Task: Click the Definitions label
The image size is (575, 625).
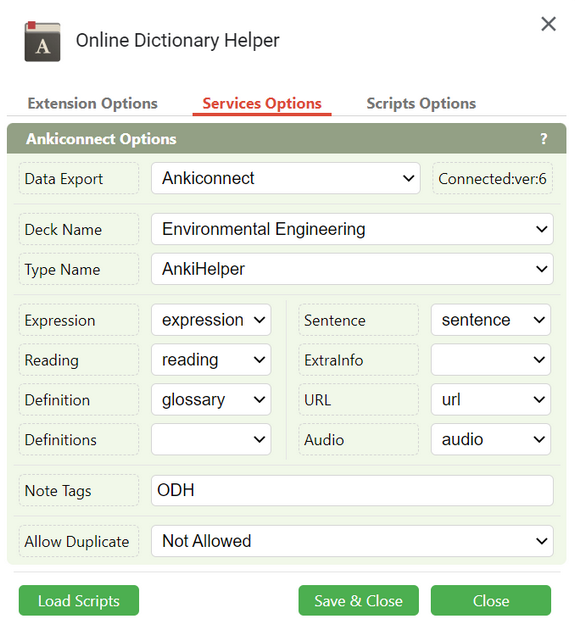Action: (79, 440)
